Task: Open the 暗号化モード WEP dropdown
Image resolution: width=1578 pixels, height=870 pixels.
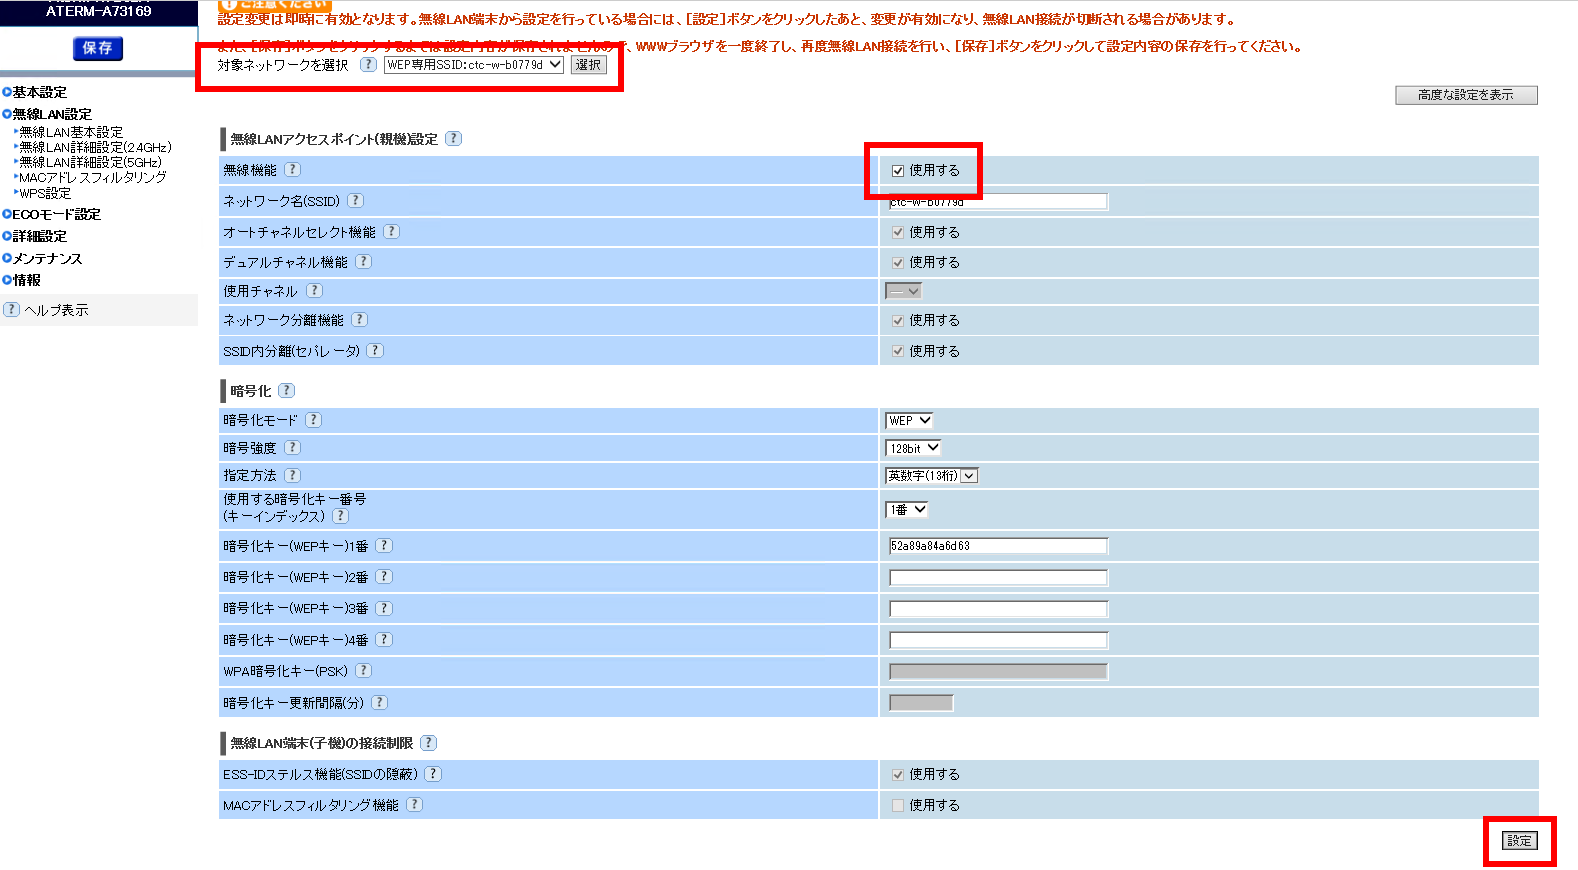Action: click(909, 421)
